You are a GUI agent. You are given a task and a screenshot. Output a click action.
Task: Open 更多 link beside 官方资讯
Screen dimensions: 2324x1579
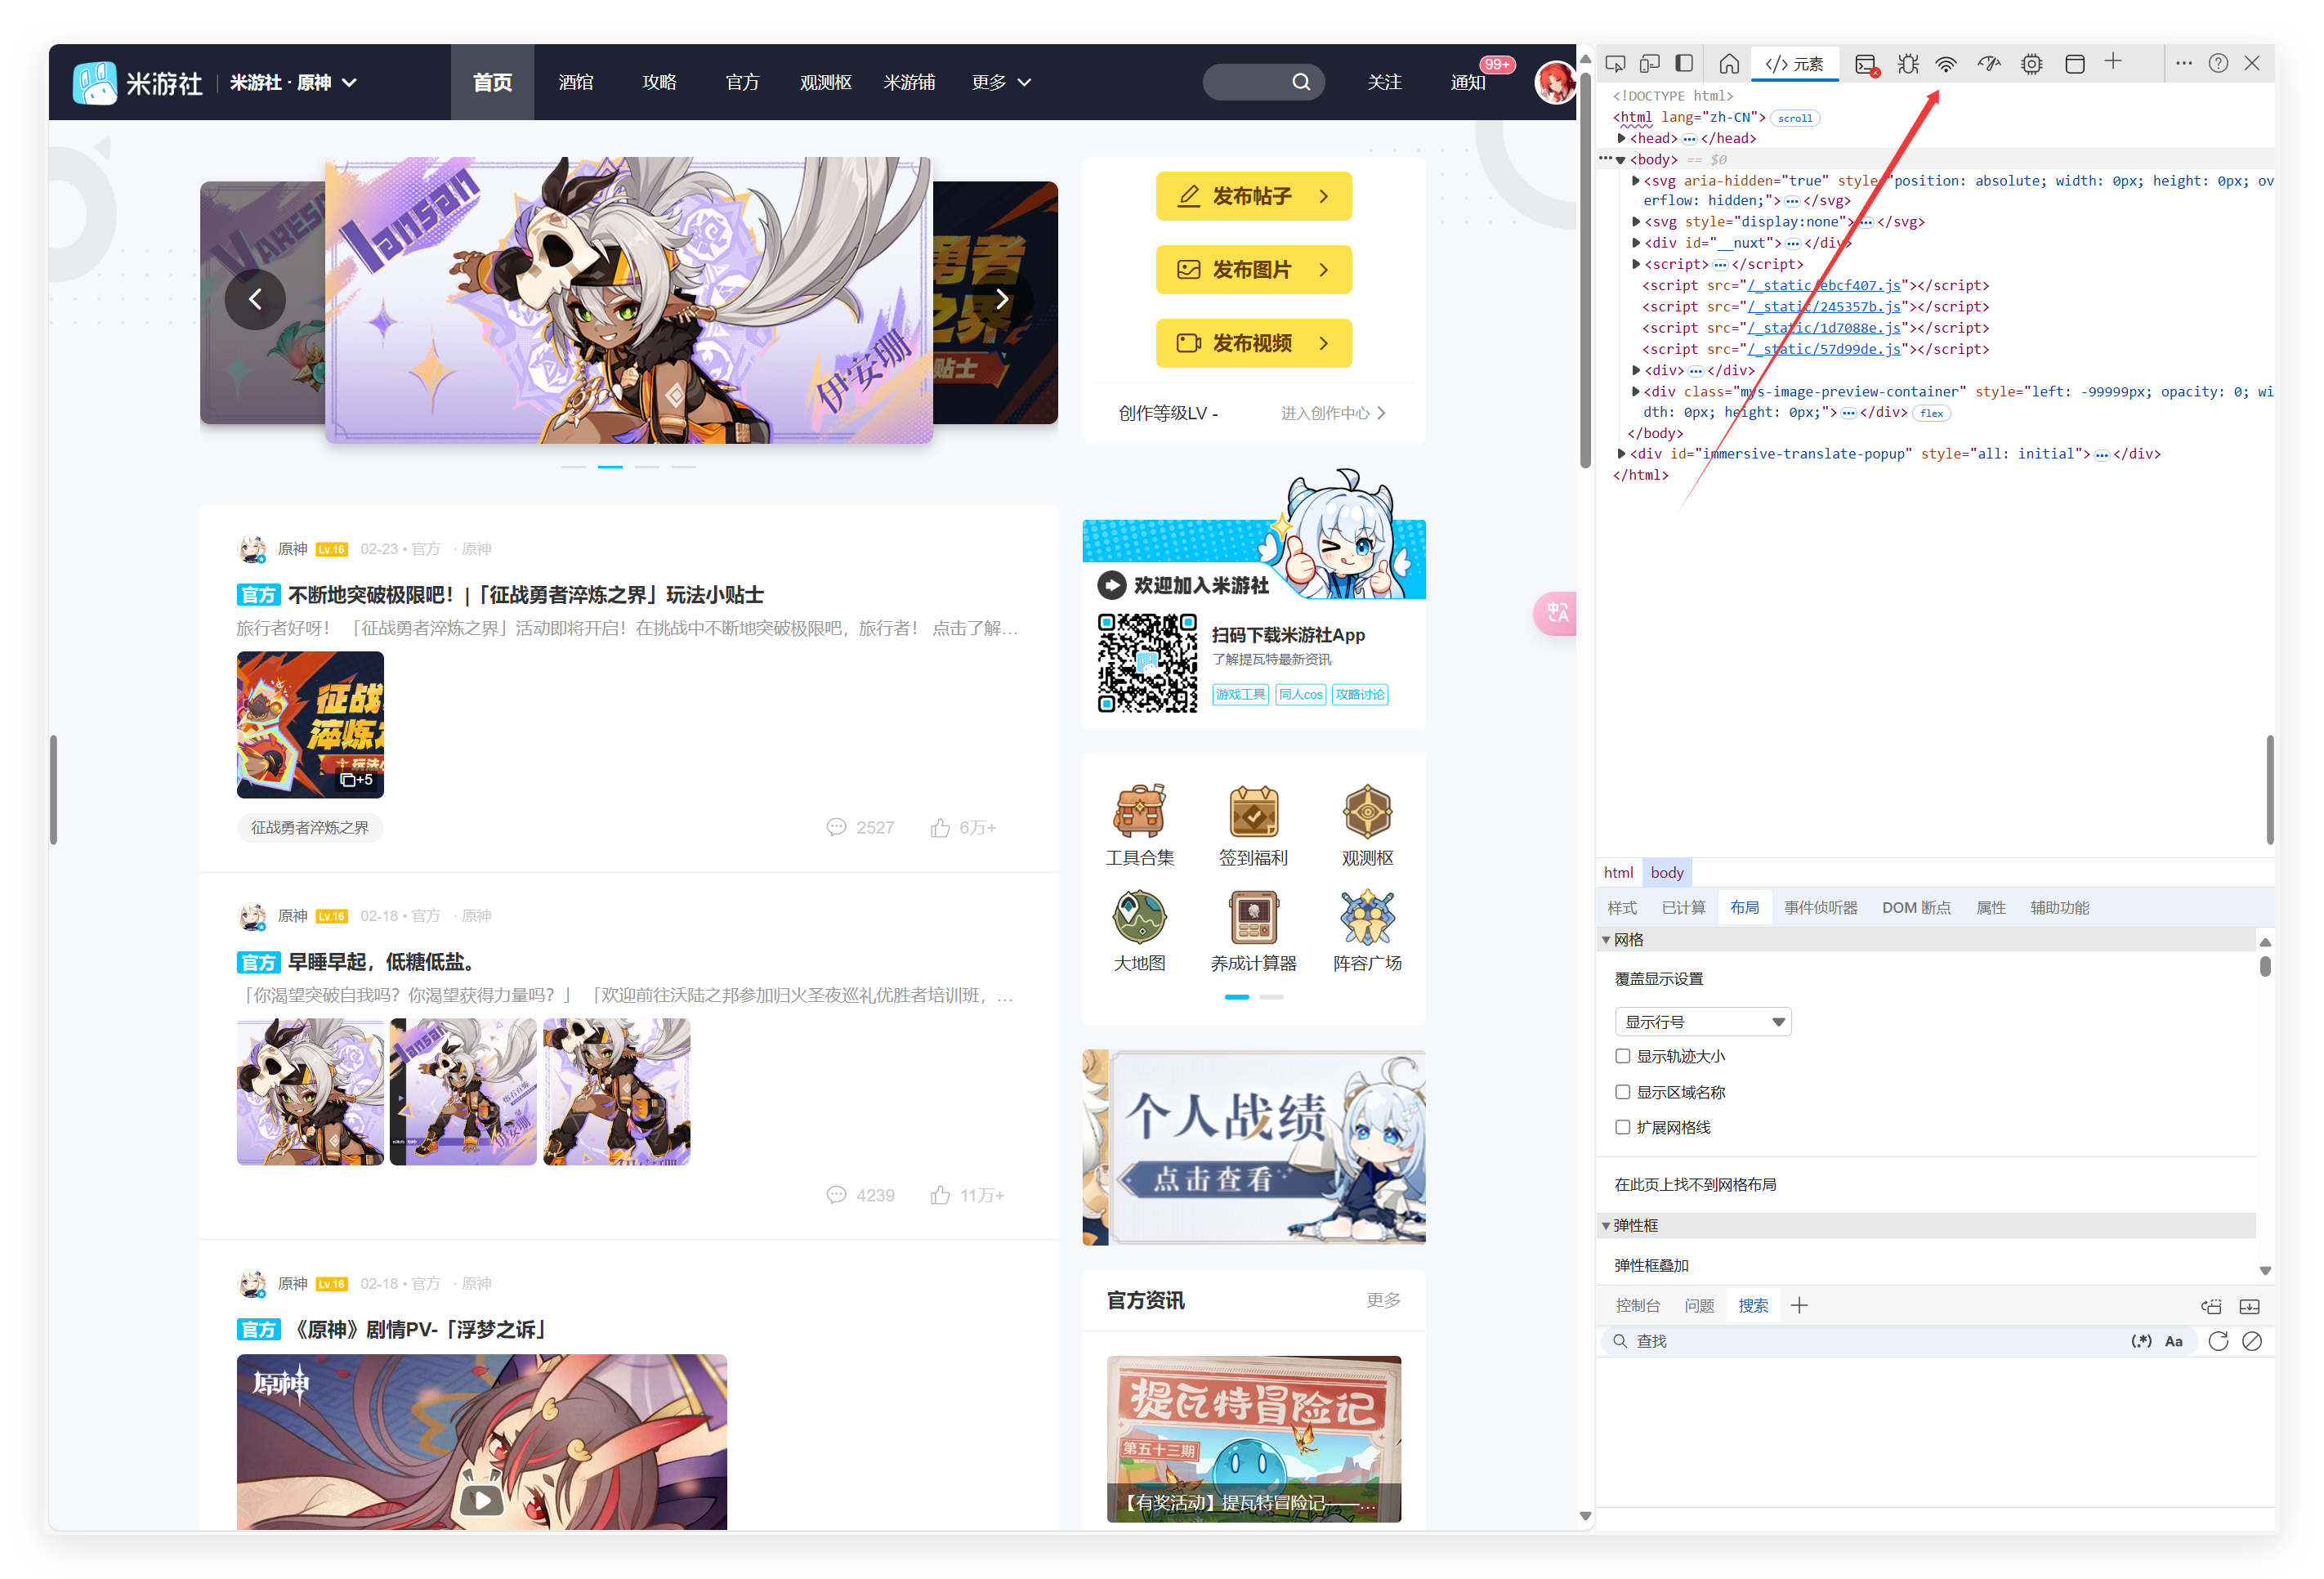point(1383,1299)
